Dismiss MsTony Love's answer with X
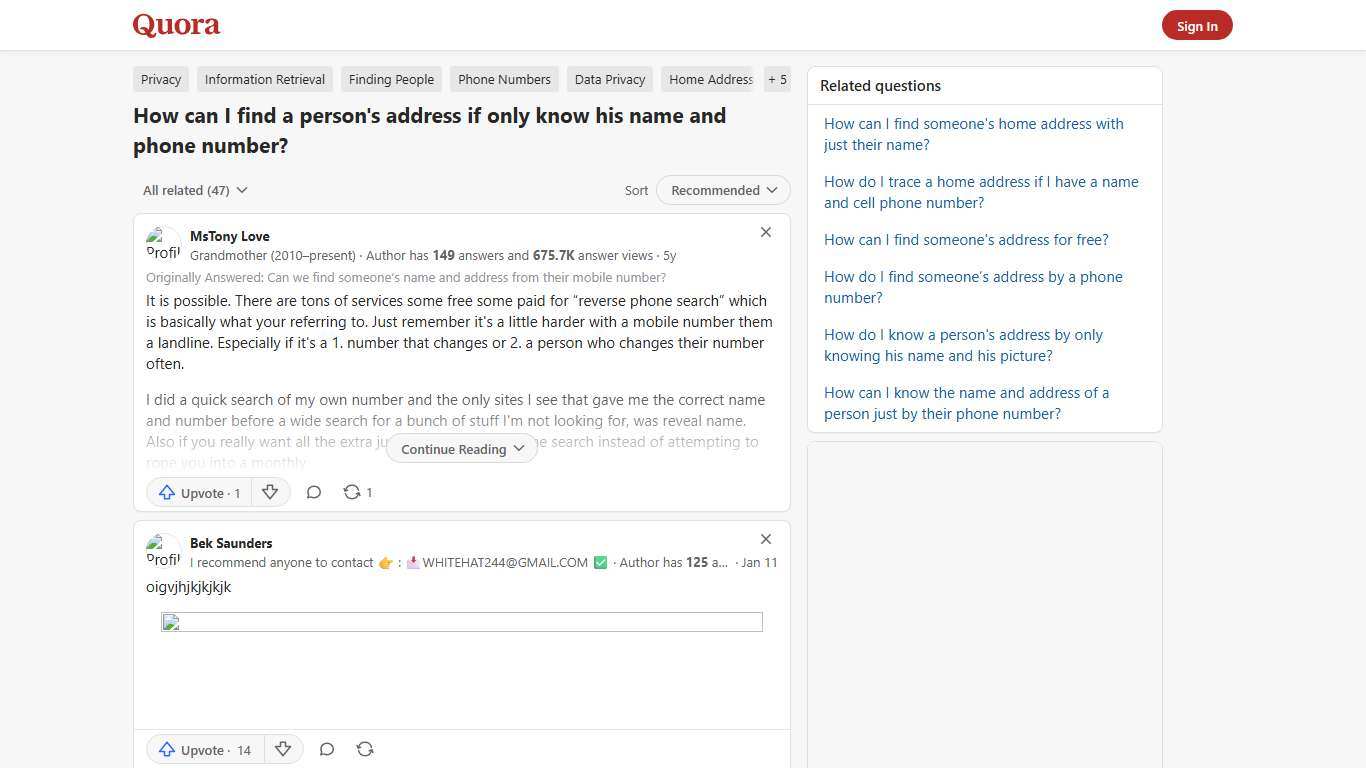The height and width of the screenshot is (768, 1366). tap(766, 232)
